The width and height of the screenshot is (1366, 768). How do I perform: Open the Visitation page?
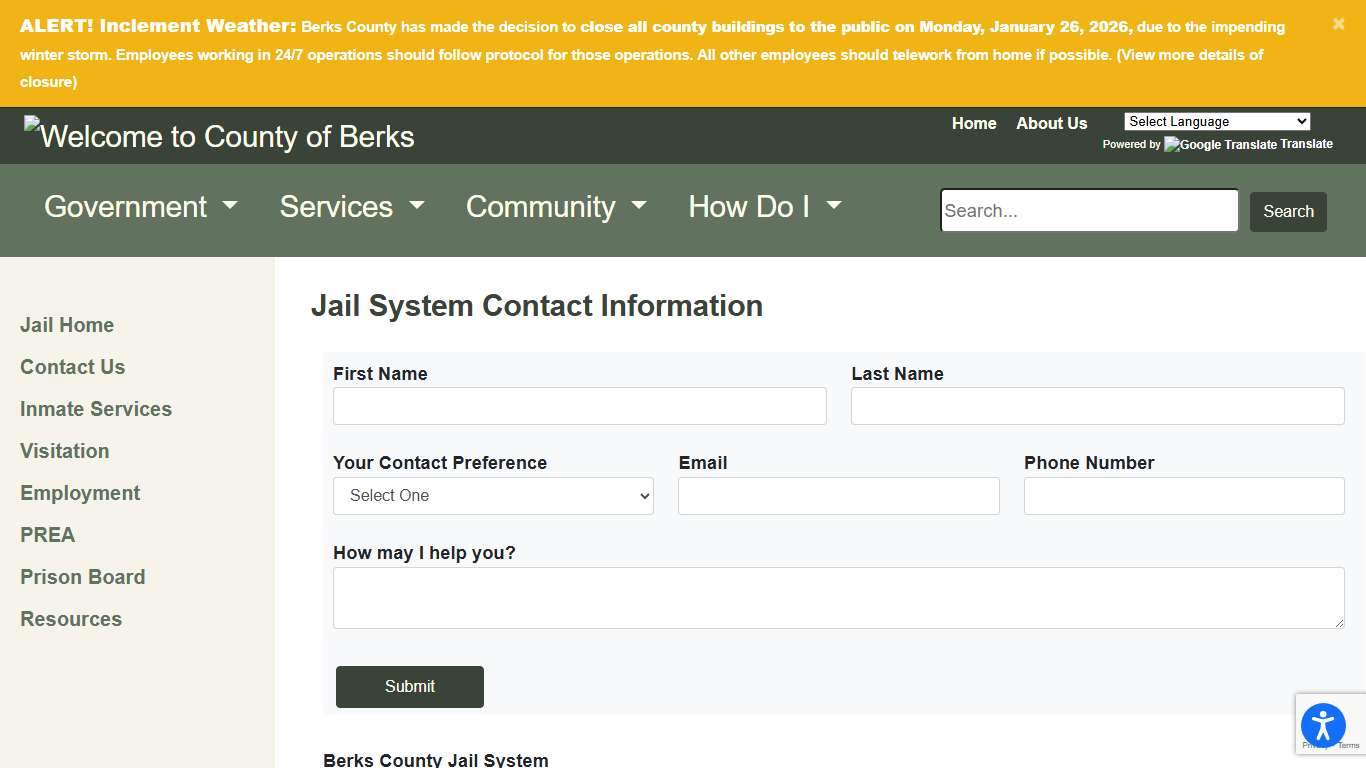tap(64, 451)
